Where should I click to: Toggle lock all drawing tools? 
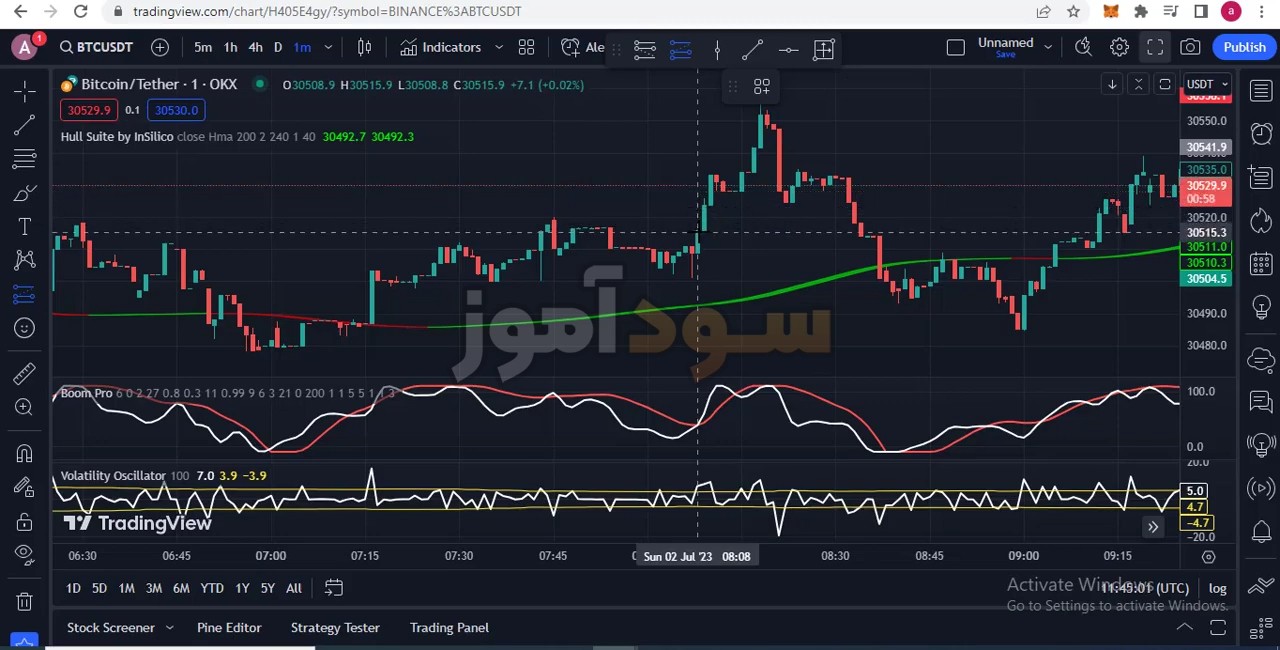click(25, 521)
